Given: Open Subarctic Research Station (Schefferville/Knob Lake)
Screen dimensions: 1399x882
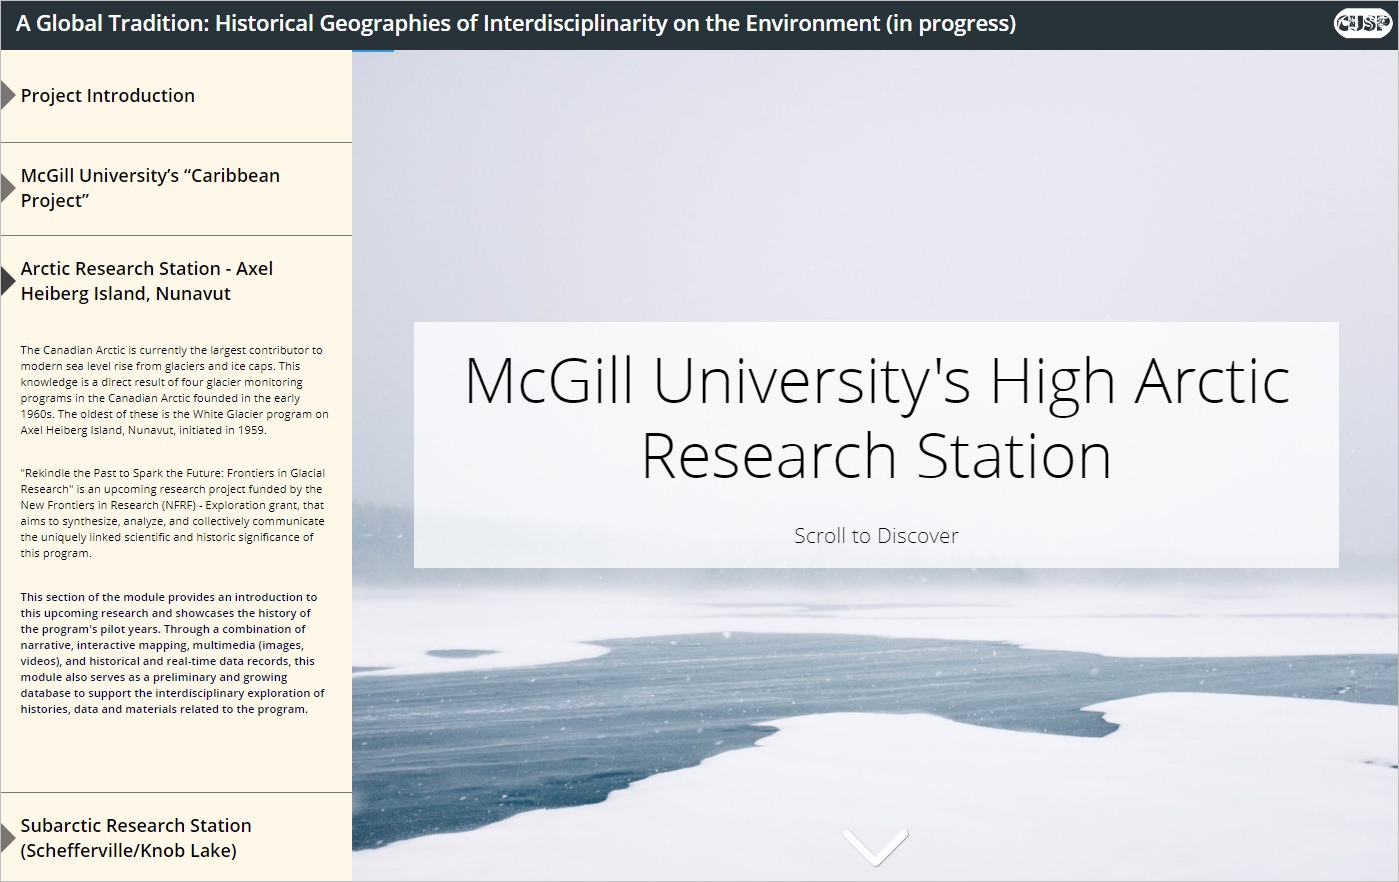Looking at the screenshot, I should pos(136,838).
